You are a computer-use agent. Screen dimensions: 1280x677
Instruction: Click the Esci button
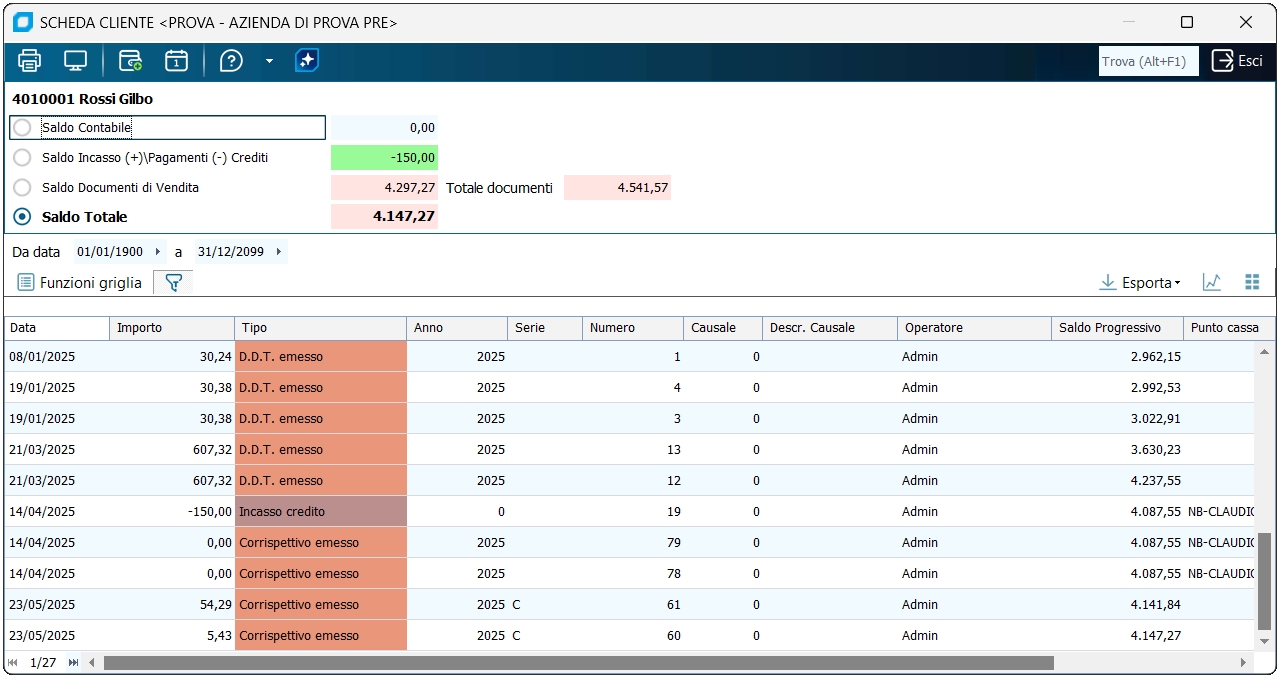click(1237, 61)
